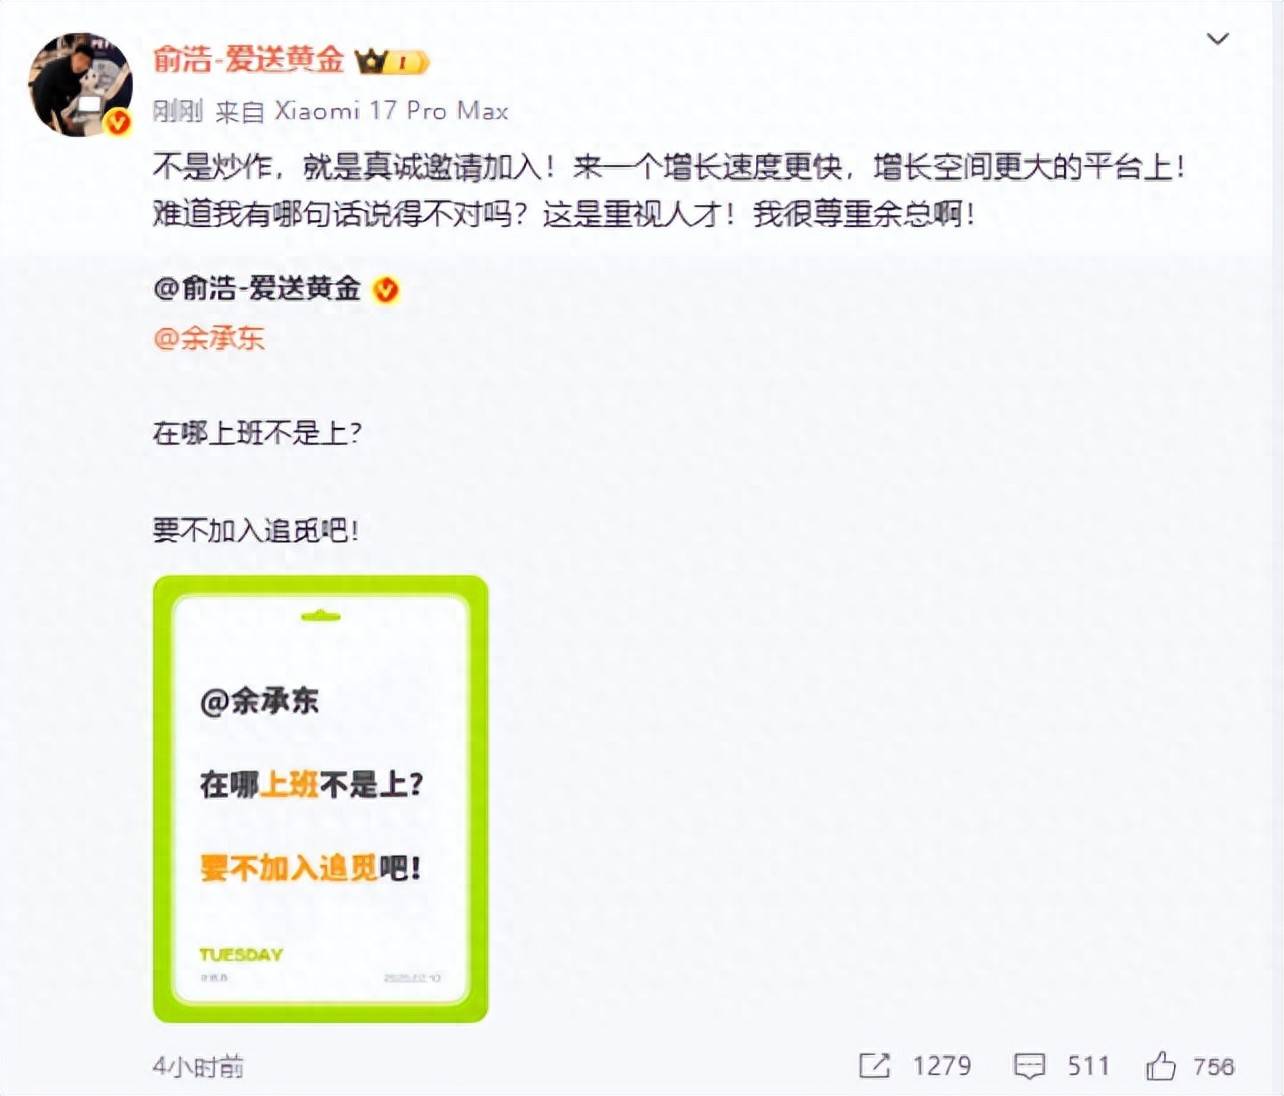Viewport: 1284px width, 1096px height.
Task: Click the orange verified badge on the avatar
Action: 119,123
